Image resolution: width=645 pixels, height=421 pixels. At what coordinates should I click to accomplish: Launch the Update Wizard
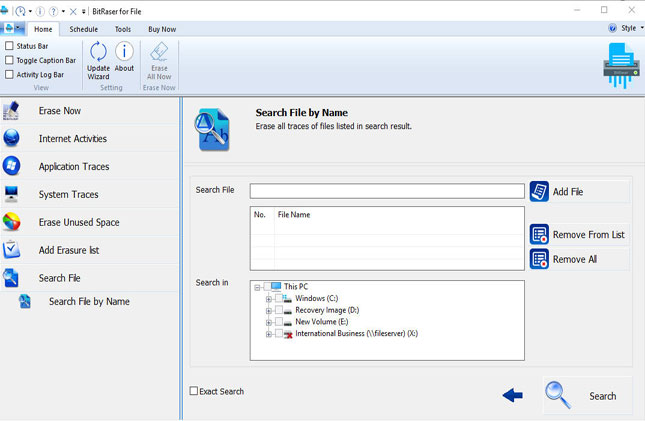(x=98, y=60)
